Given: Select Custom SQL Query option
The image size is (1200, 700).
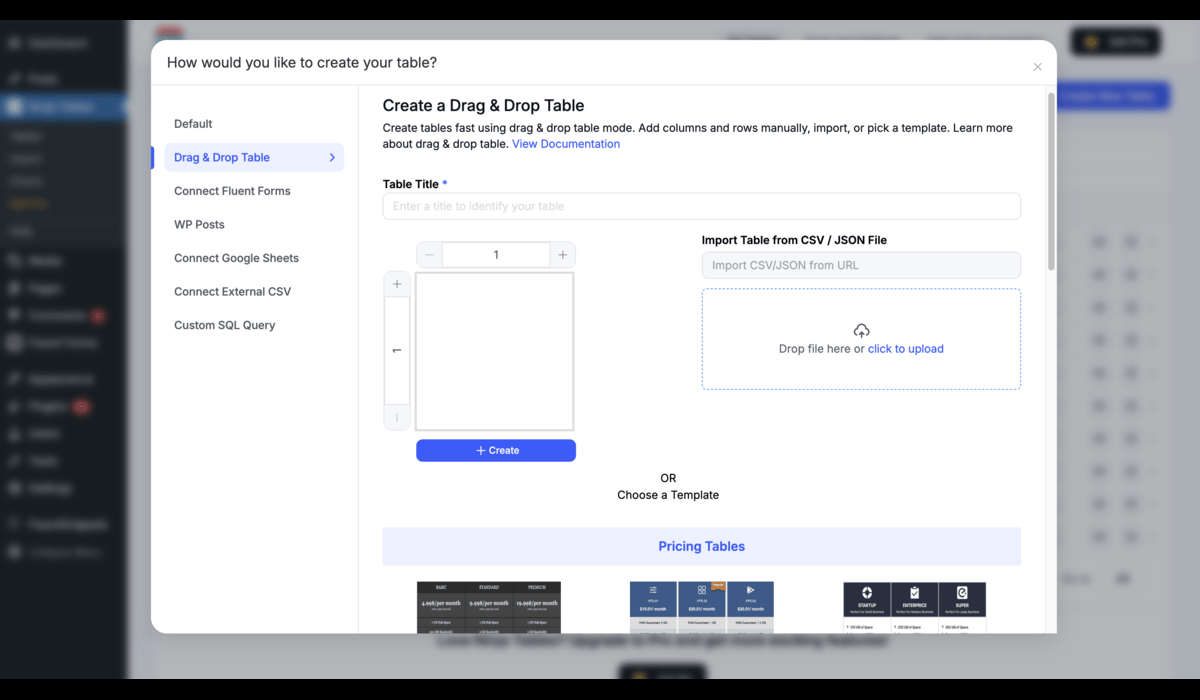Looking at the screenshot, I should point(224,325).
